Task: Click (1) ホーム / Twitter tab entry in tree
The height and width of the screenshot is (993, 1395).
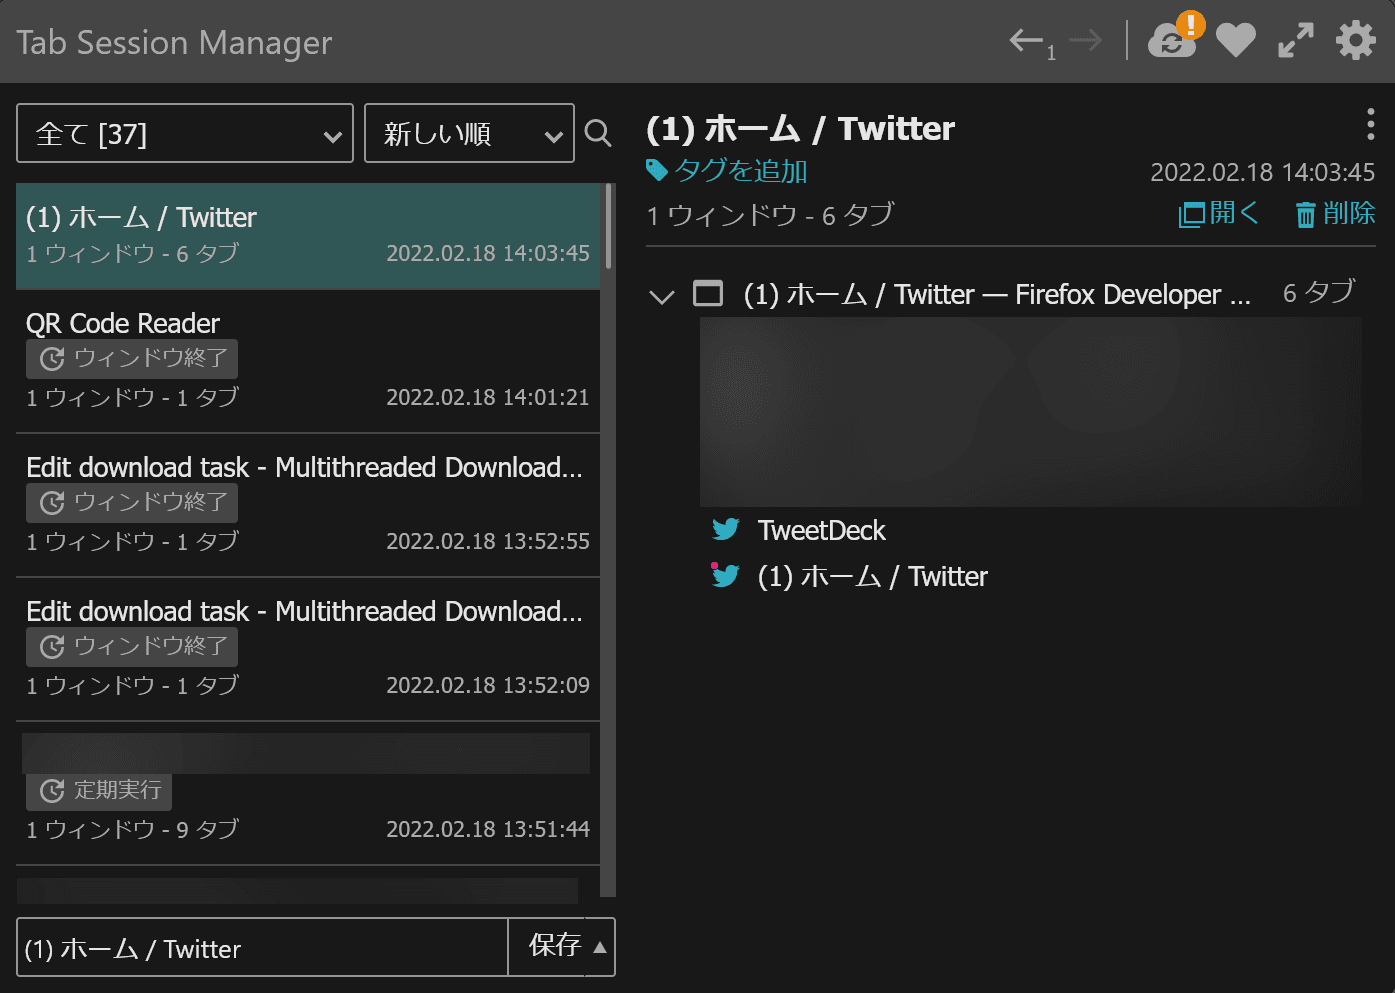Action: [x=872, y=576]
